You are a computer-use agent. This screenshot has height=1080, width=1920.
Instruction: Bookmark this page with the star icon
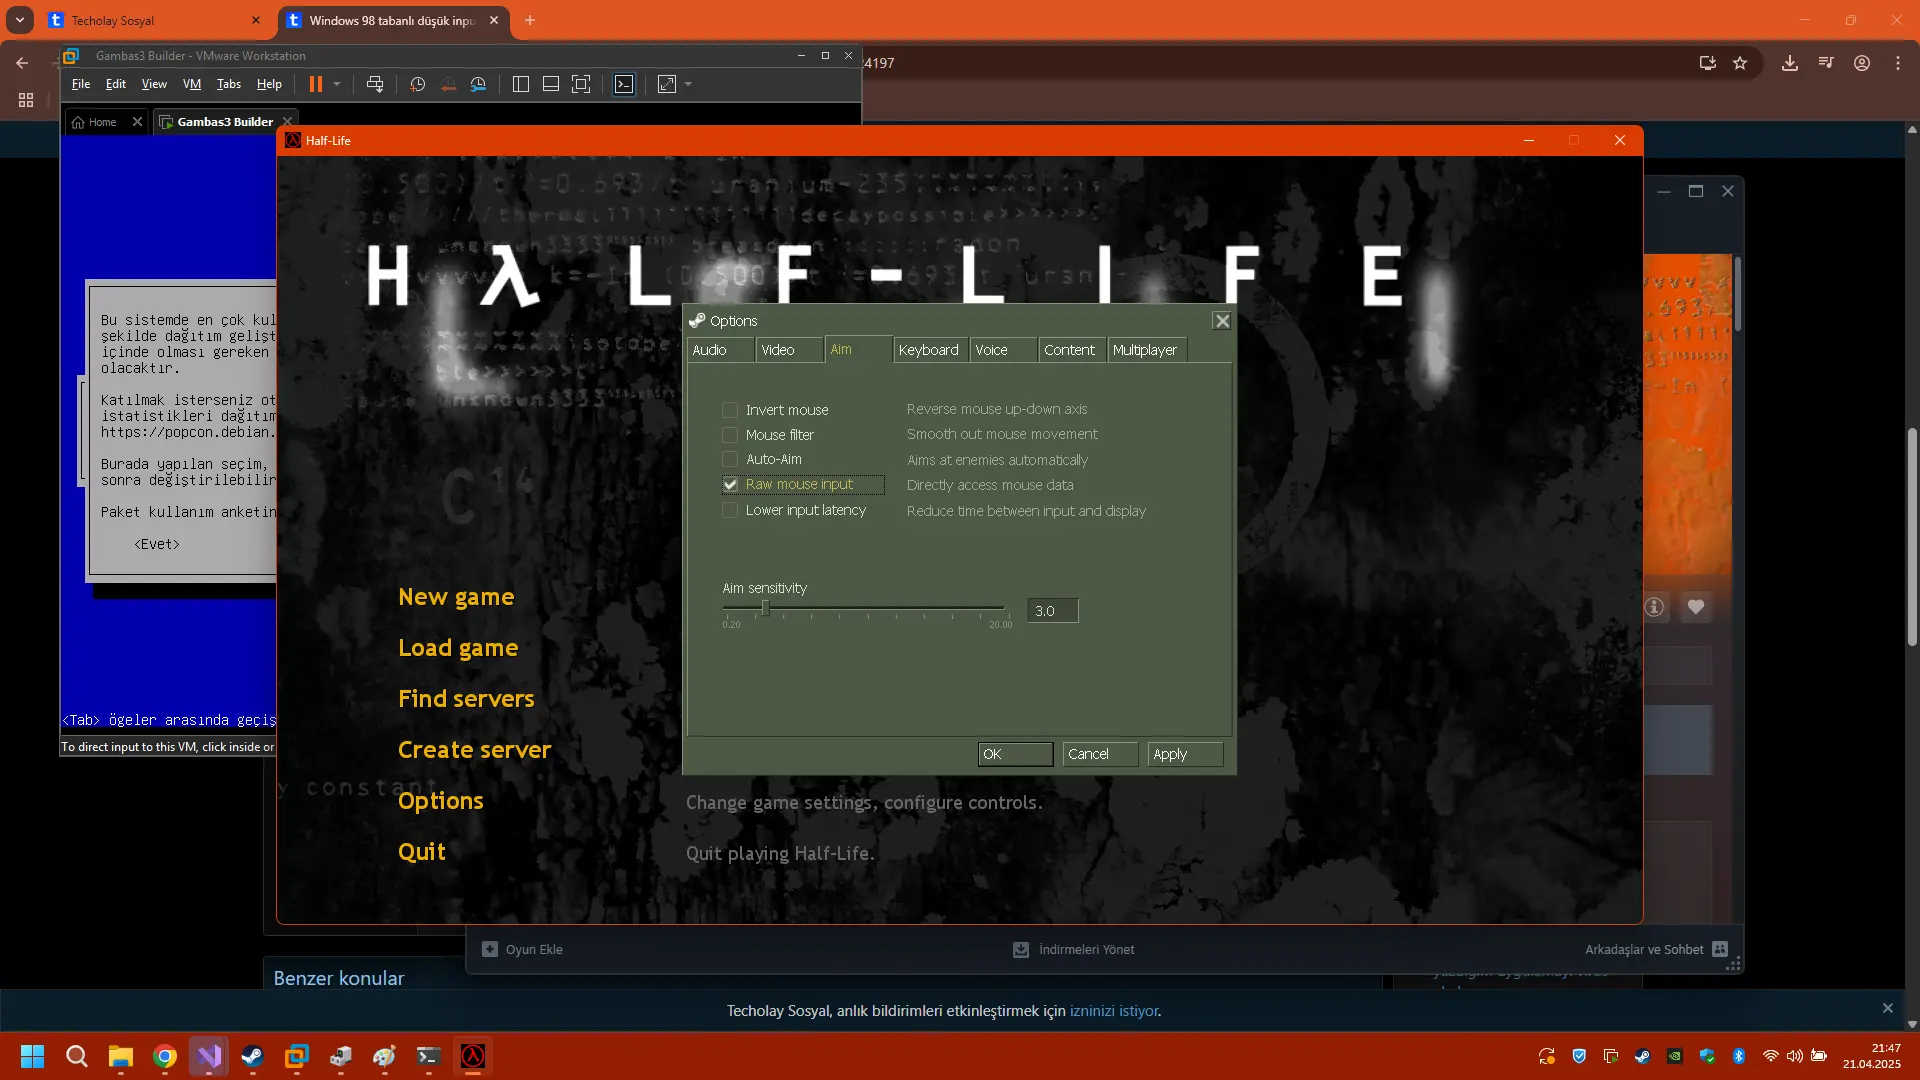click(x=1740, y=63)
